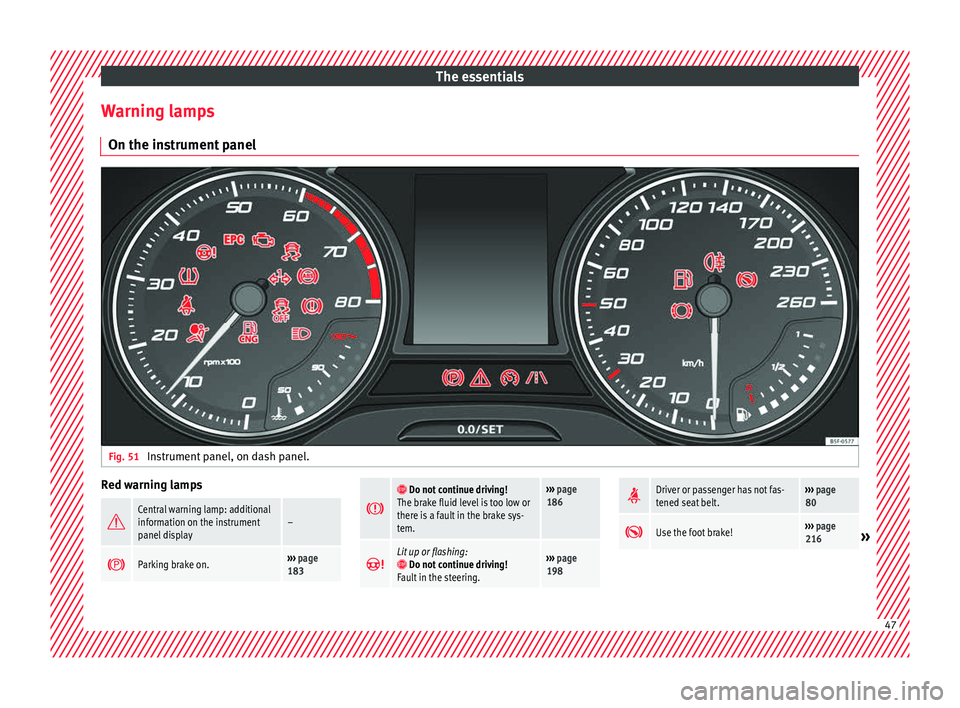
Task: Click the continuation double arrow
Action: pos(865,537)
